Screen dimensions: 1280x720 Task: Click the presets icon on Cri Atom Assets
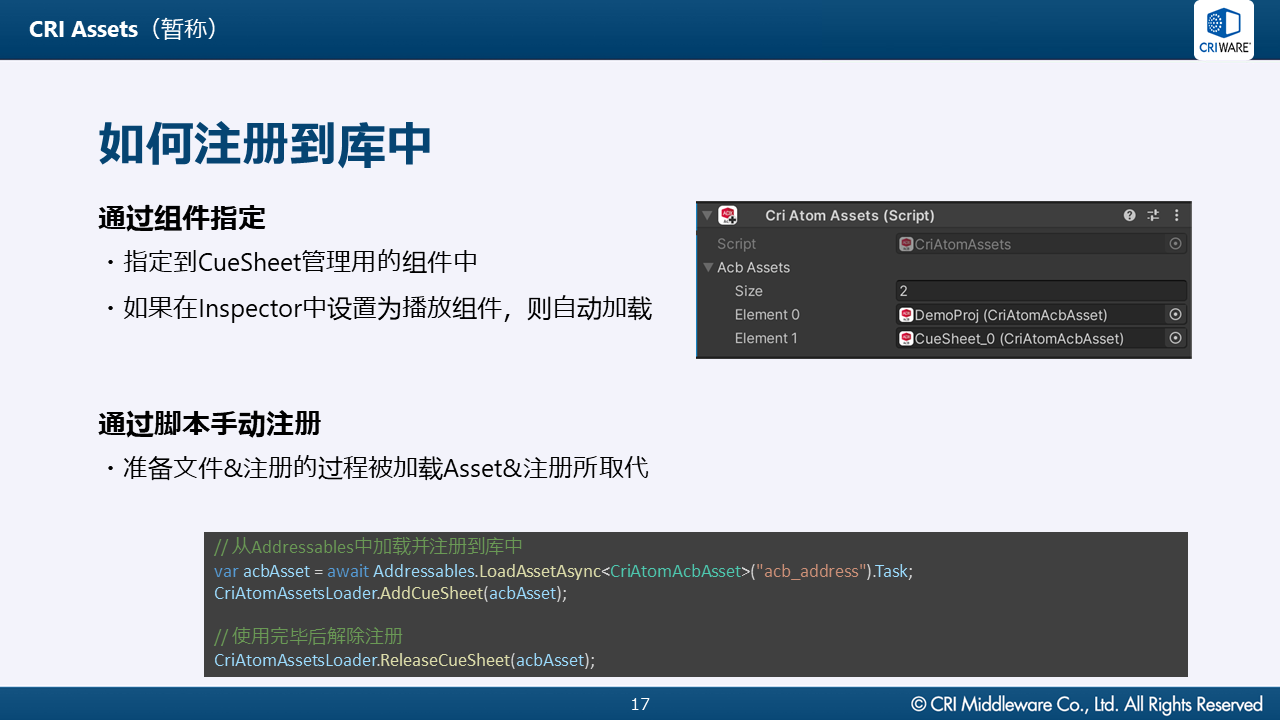coord(1152,215)
